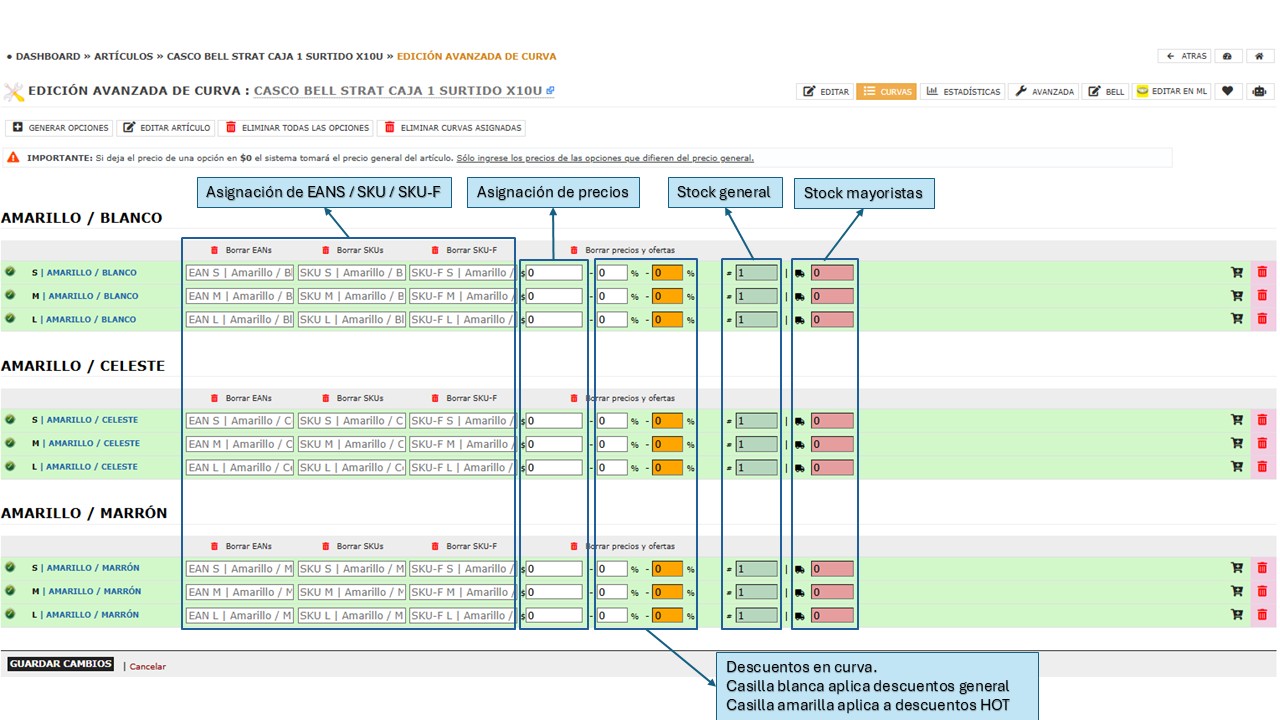Delete the L Amarillo / Marrón option row
This screenshot has height=720, width=1280.
coord(1262,615)
